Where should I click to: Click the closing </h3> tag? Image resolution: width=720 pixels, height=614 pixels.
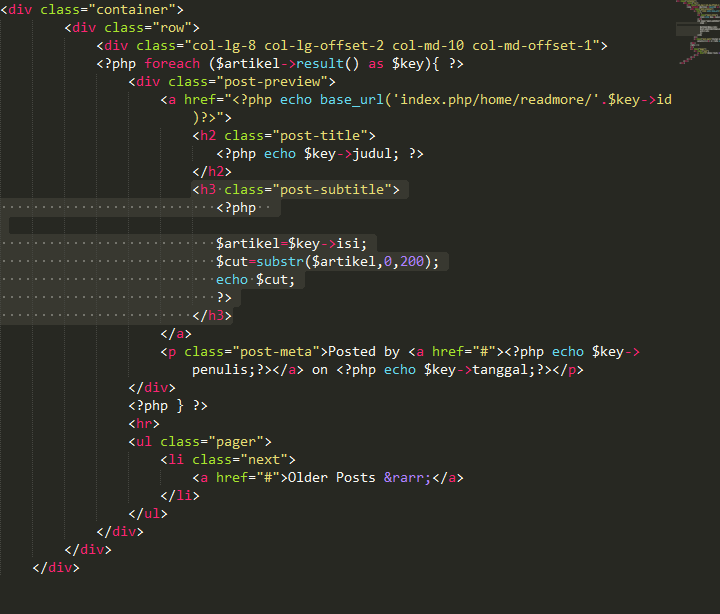[x=212, y=315]
